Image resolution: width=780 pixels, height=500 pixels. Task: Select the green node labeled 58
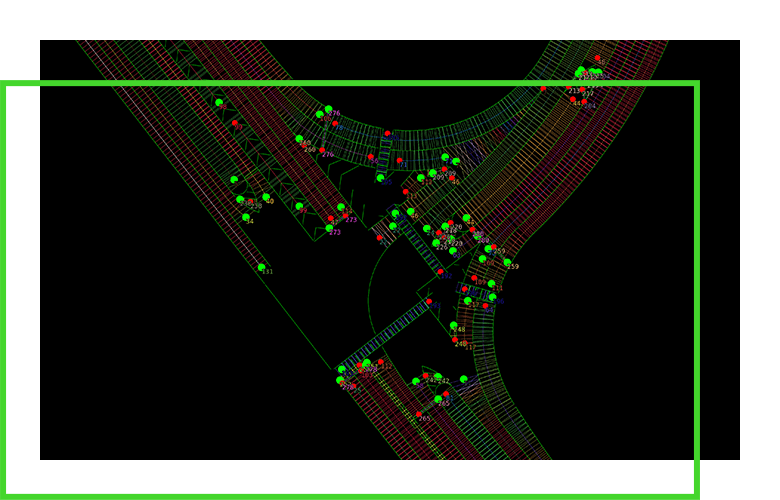pyautogui.click(x=416, y=382)
